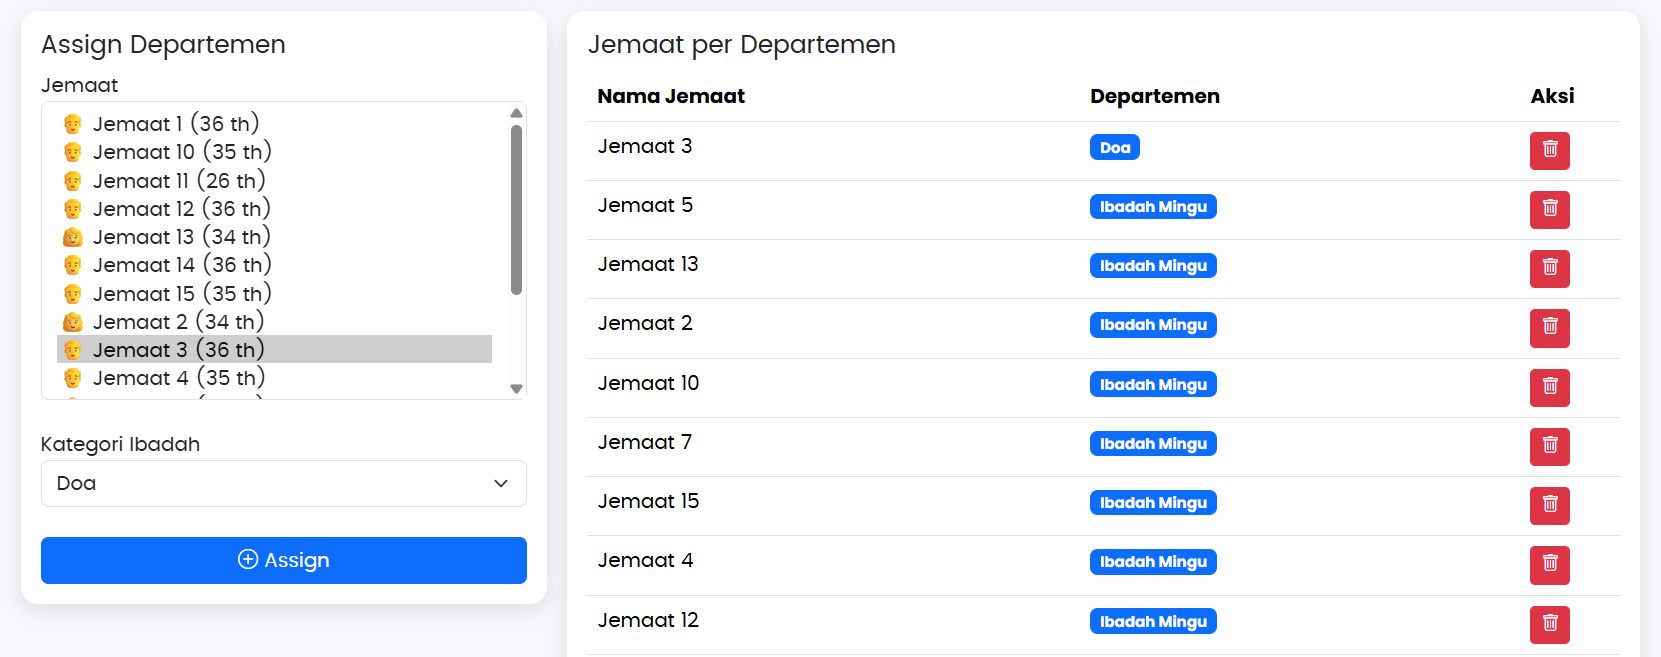
Task: Click trash icon for Jemaat 5 row
Action: [1549, 209]
